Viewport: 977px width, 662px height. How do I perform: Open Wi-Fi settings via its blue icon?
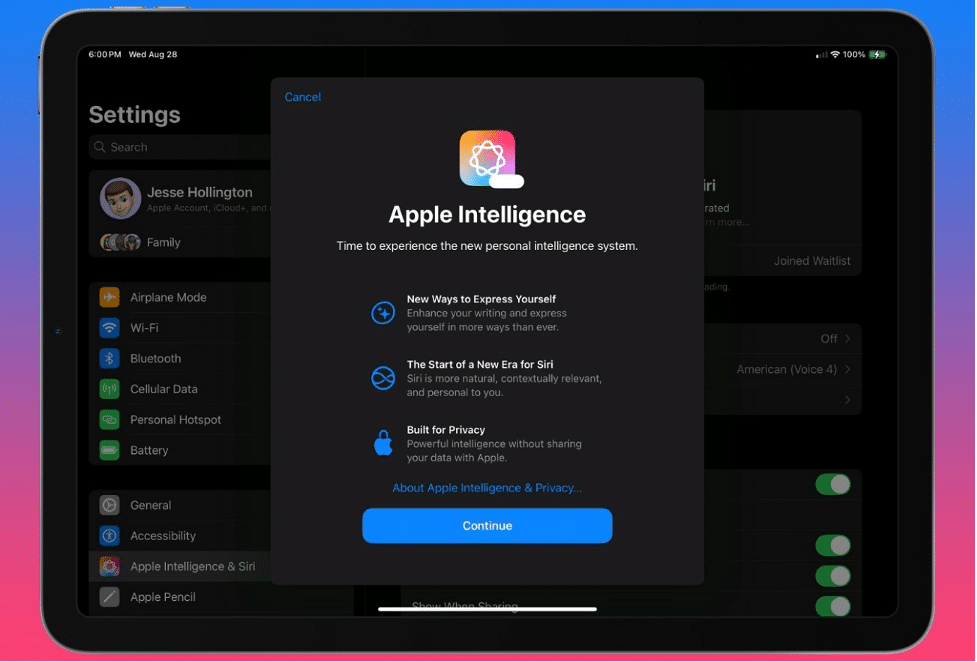click(x=108, y=327)
